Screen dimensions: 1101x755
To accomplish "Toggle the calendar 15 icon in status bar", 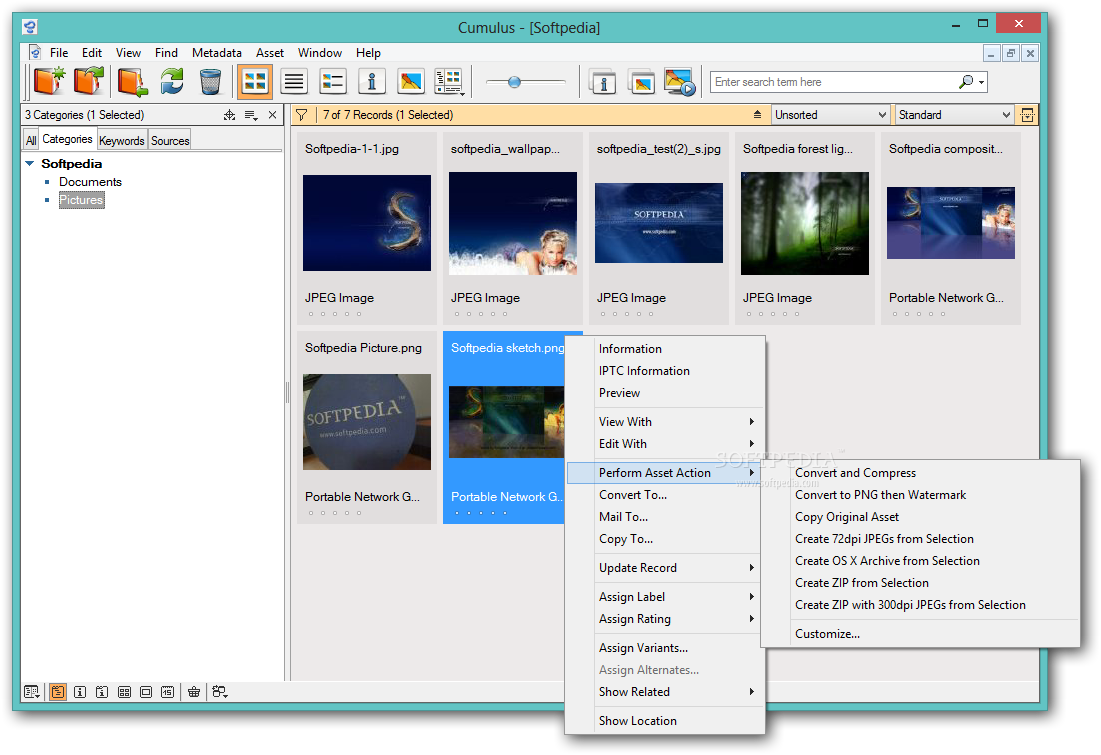I will coord(167,692).
